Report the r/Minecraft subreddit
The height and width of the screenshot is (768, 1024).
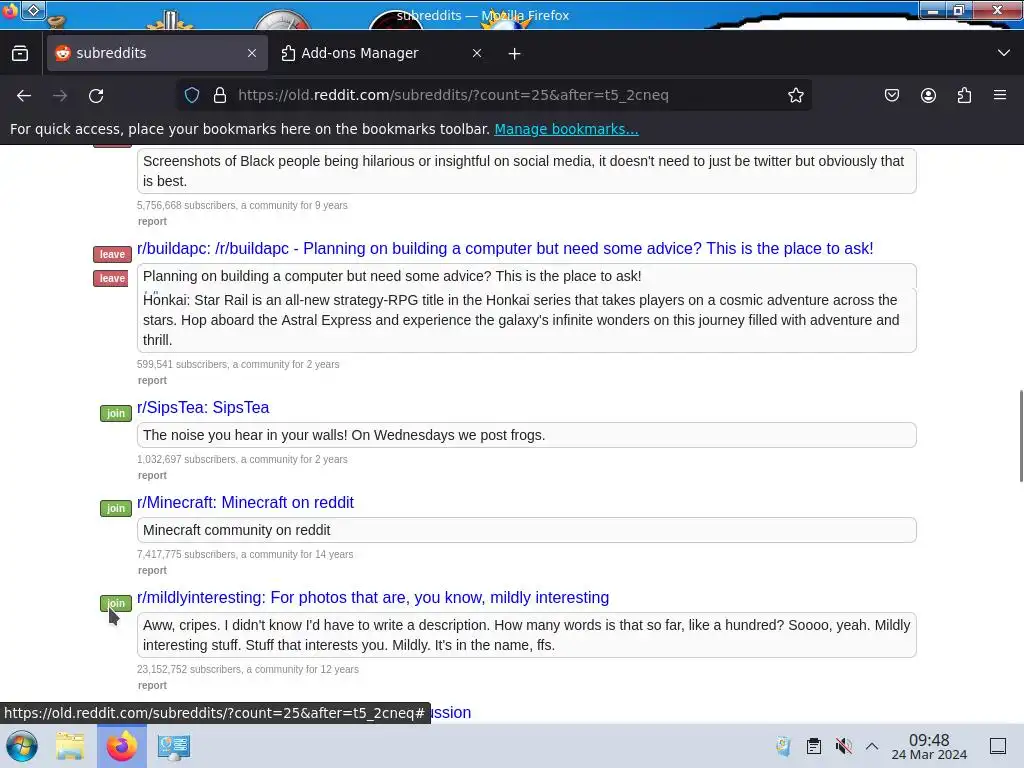tap(152, 571)
